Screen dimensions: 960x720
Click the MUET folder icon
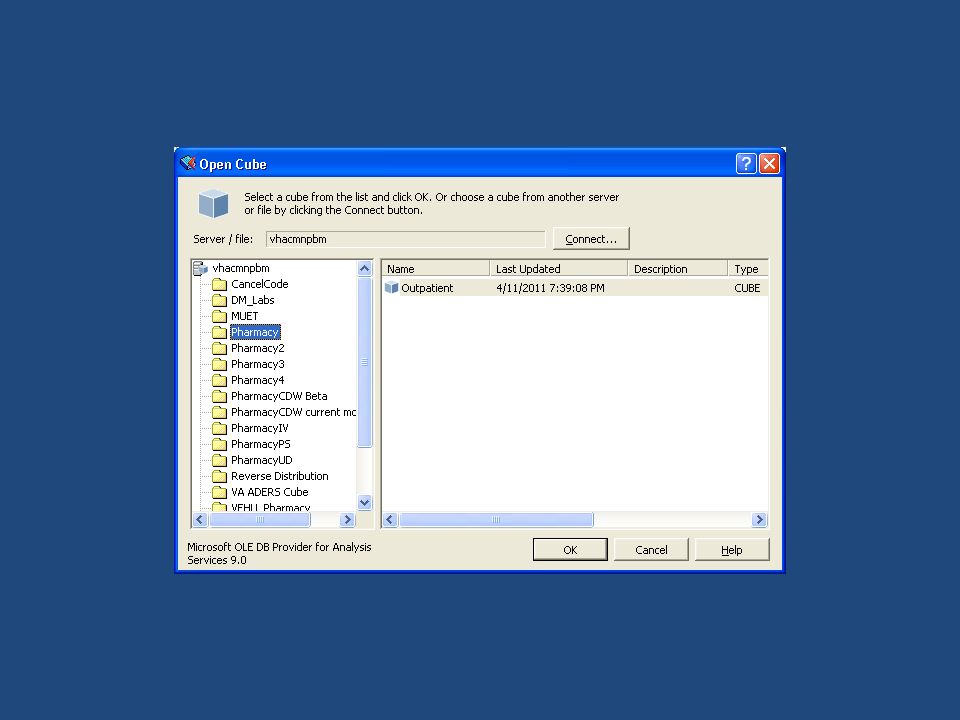(x=219, y=317)
